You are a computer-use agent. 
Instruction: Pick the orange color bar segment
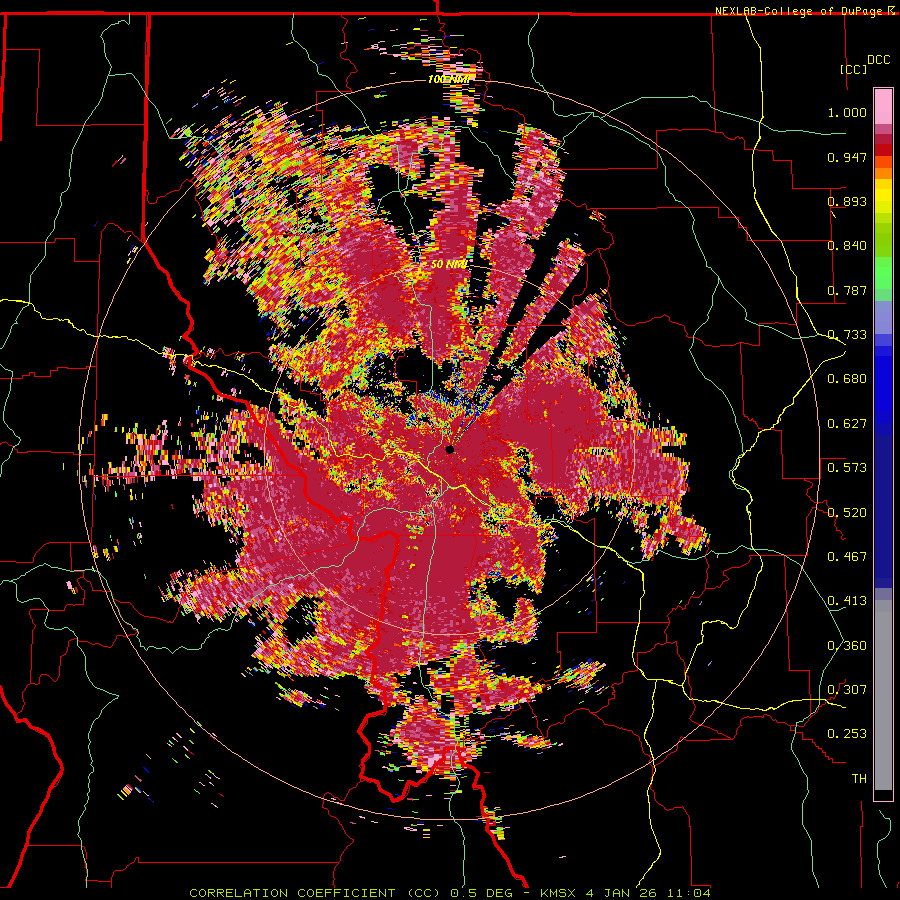pyautogui.click(x=883, y=173)
